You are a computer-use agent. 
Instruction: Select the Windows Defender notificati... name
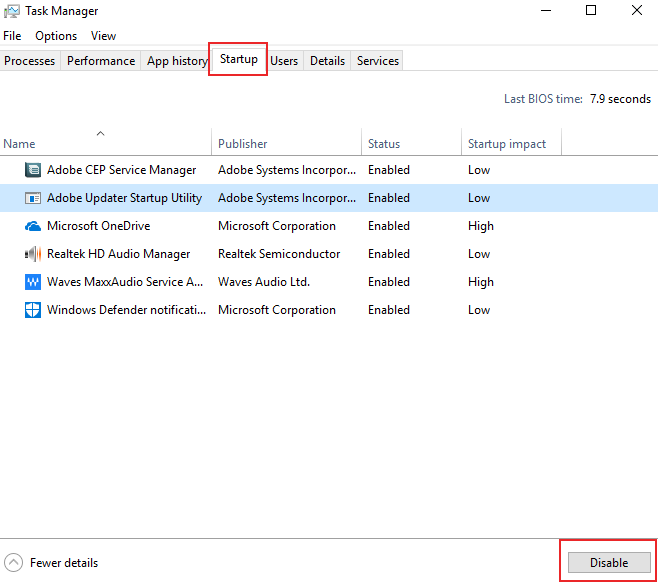[x=126, y=310]
